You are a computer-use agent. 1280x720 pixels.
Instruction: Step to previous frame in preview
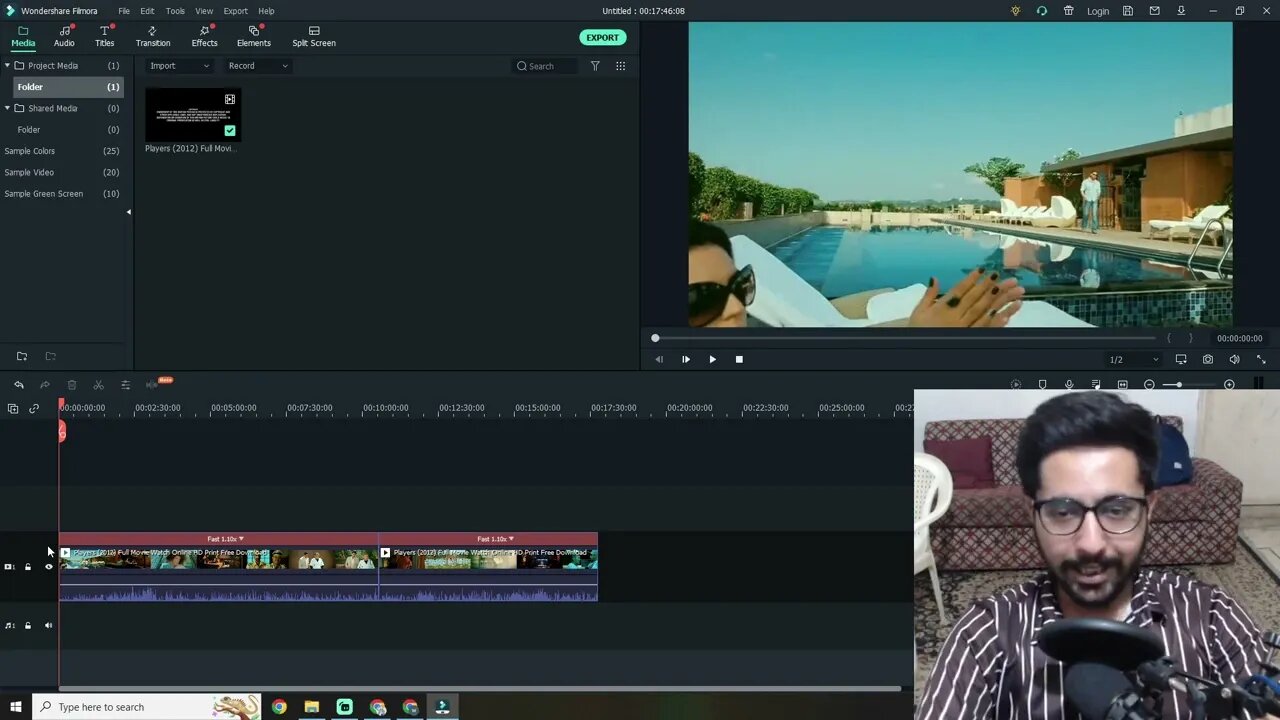click(x=659, y=359)
